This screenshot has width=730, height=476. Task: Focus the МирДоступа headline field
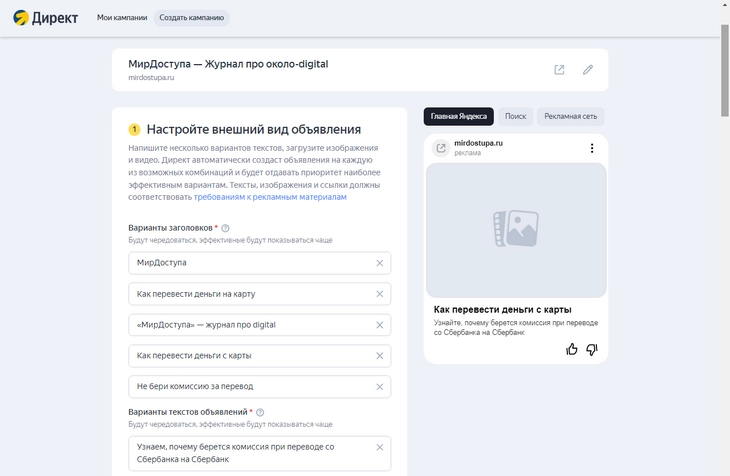[x=259, y=263]
